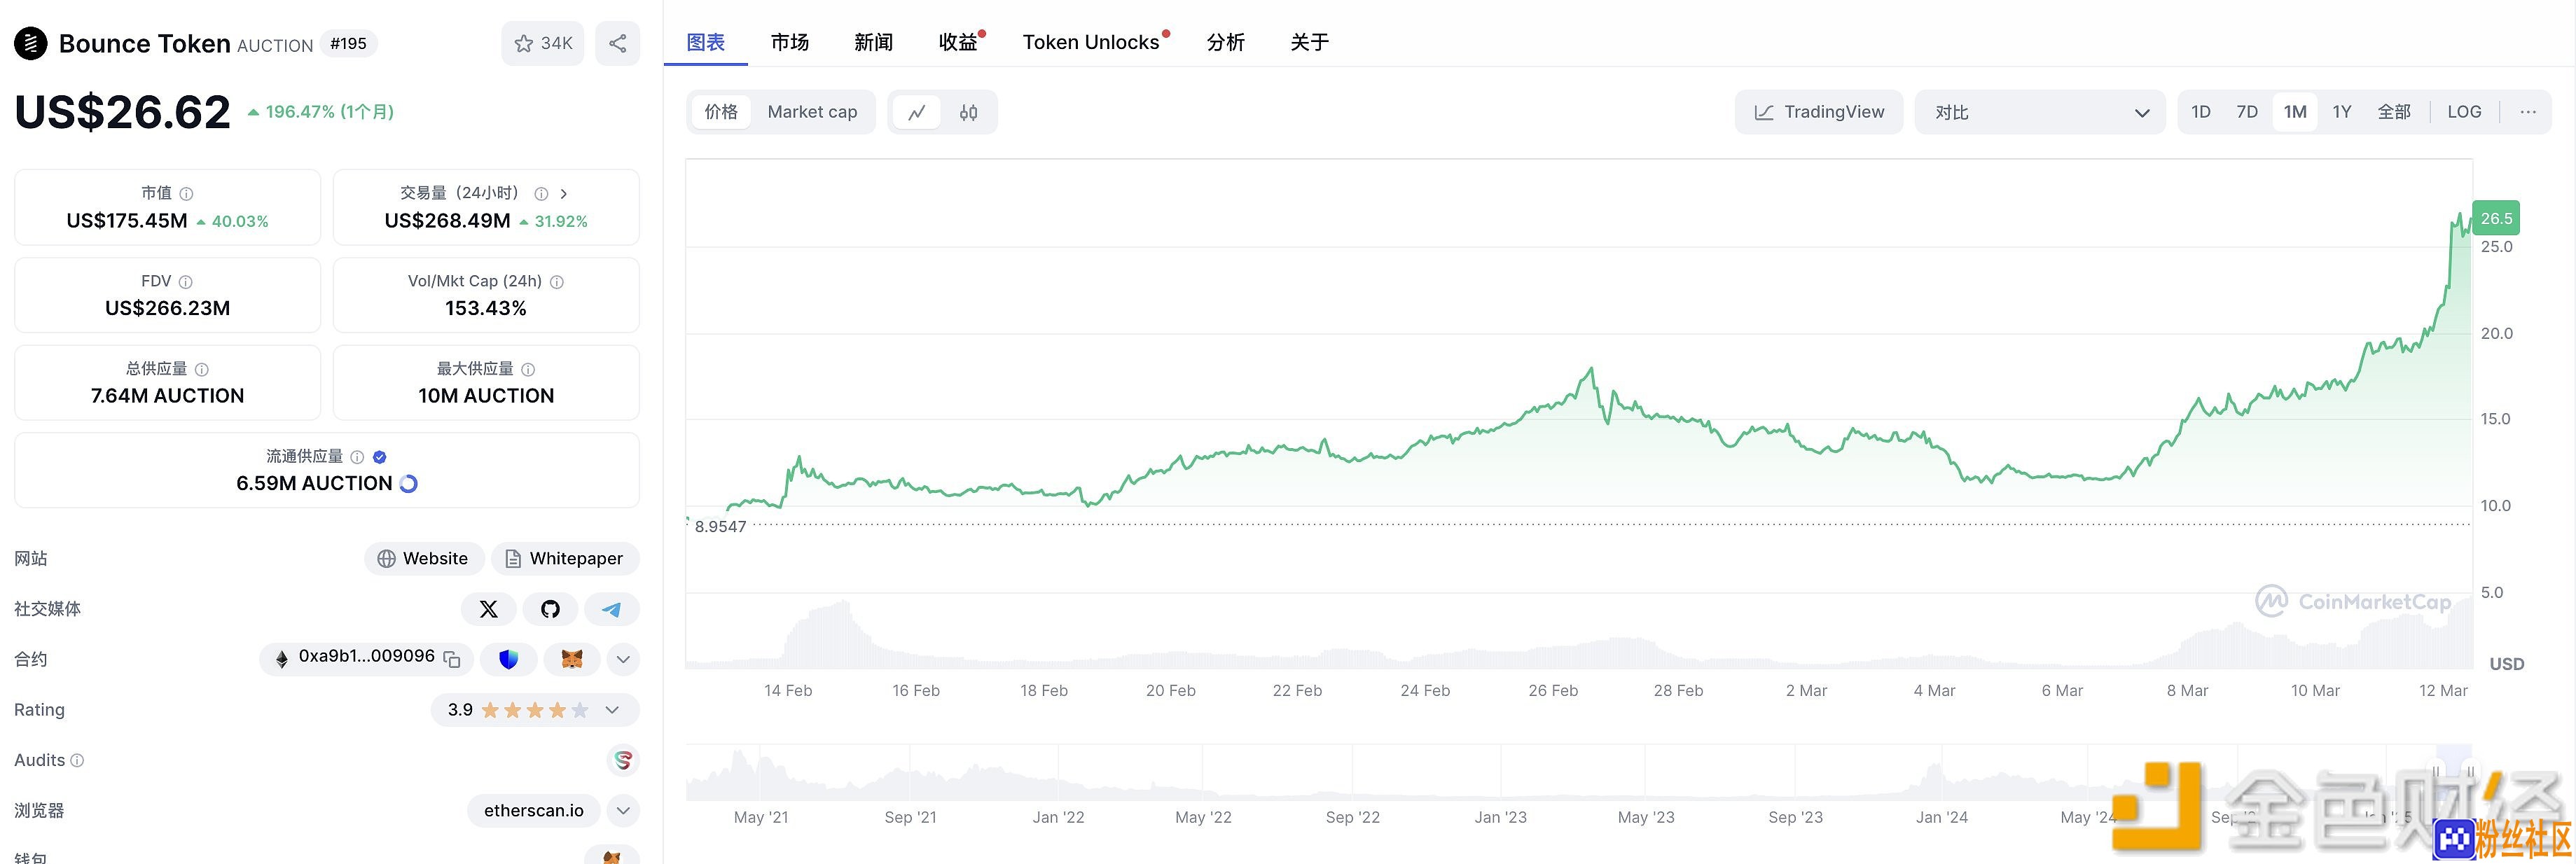This screenshot has width=2576, height=864.
Task: Open the 新闻 news tab
Action: click(x=874, y=42)
